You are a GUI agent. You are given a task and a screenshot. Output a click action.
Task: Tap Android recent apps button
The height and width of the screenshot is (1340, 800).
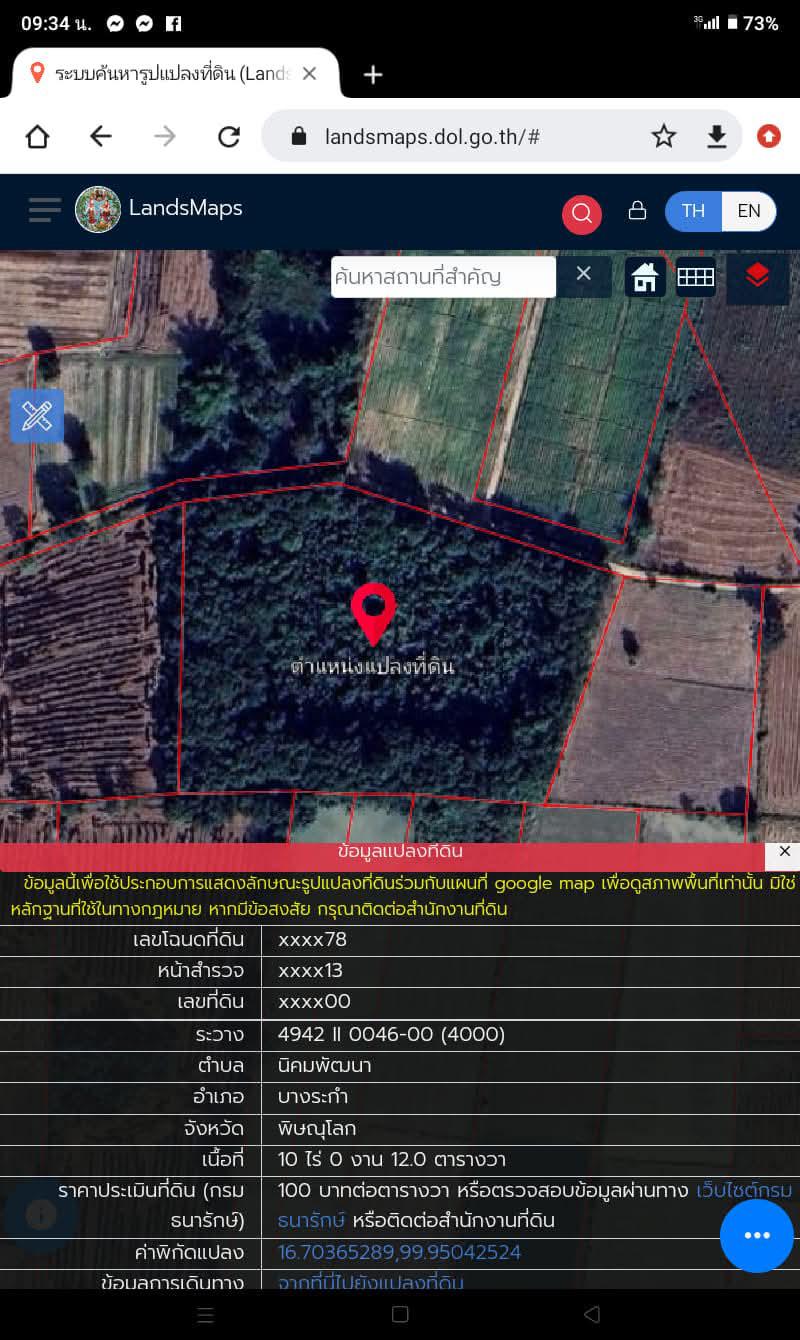[x=206, y=1315]
